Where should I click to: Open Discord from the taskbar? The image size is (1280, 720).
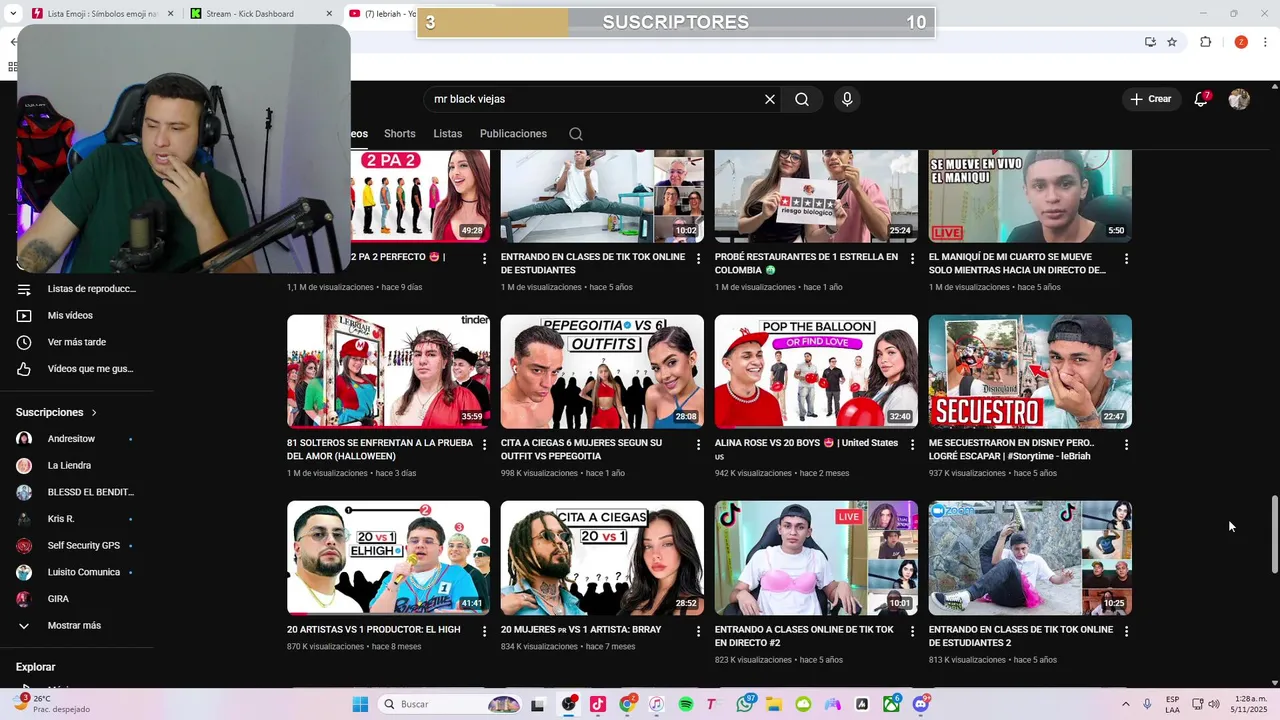click(921, 704)
